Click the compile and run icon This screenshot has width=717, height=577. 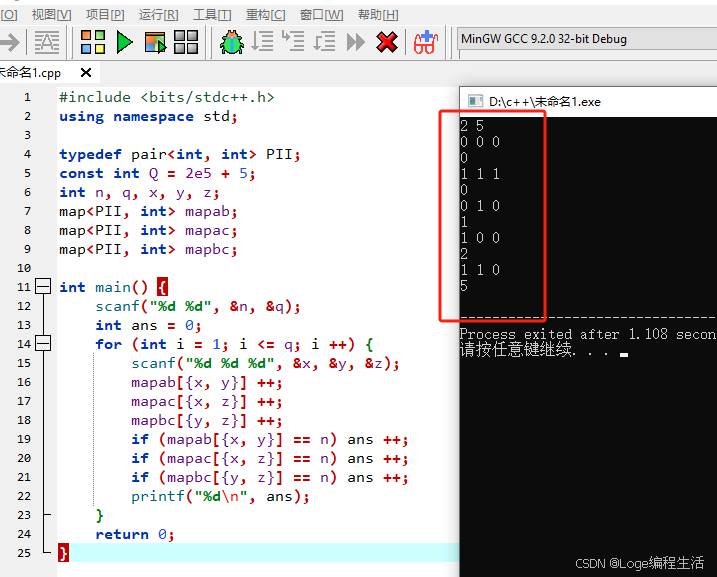pos(155,43)
